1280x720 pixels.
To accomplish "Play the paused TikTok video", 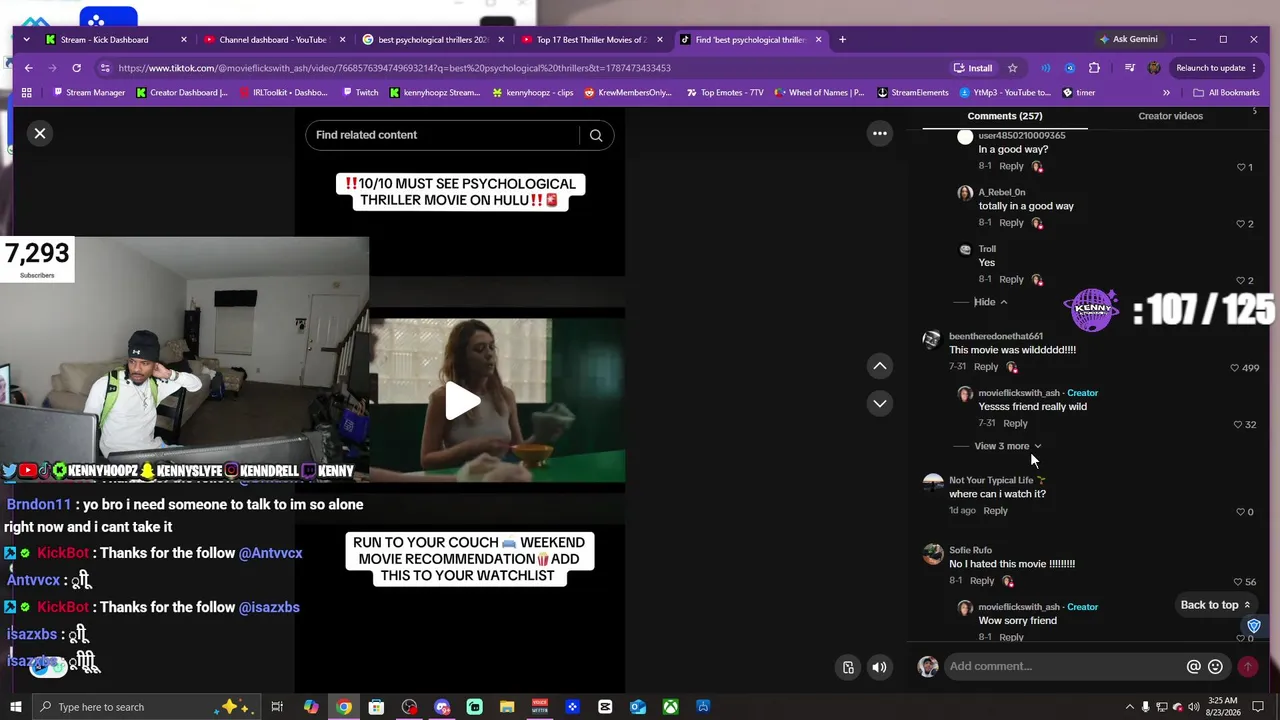I will tap(462, 401).
